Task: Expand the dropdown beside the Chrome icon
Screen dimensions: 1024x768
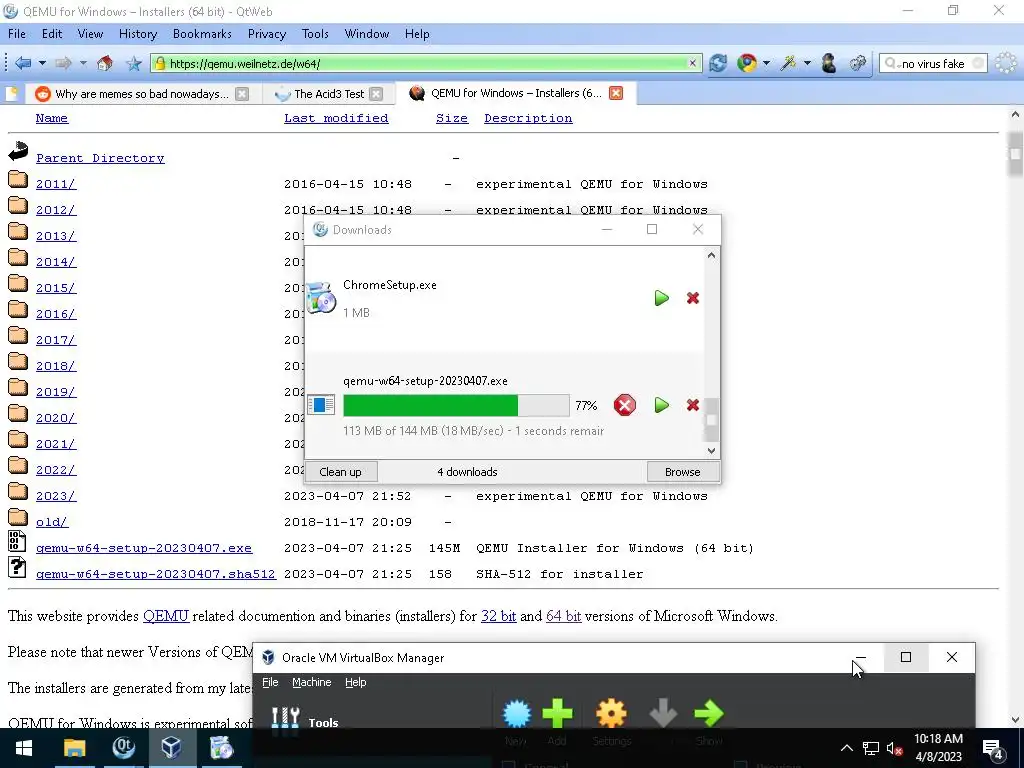Action: (766, 63)
